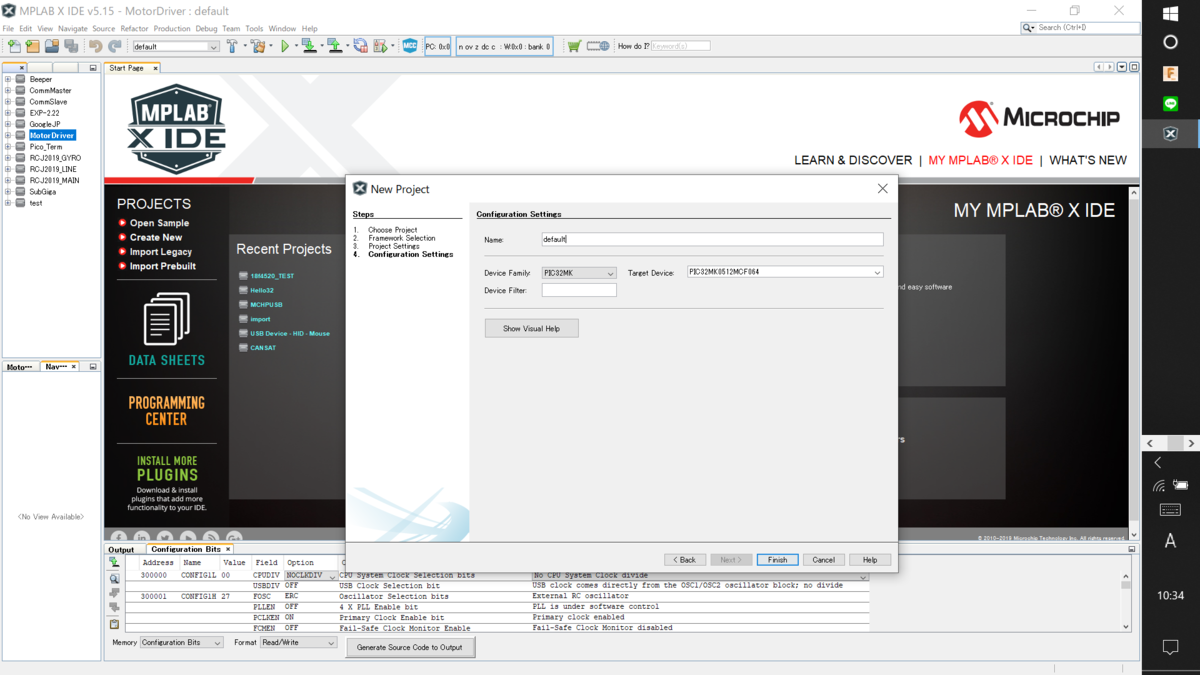The image size is (1200, 675).
Task: Expand the MotorDriver project node
Action: tap(8, 135)
